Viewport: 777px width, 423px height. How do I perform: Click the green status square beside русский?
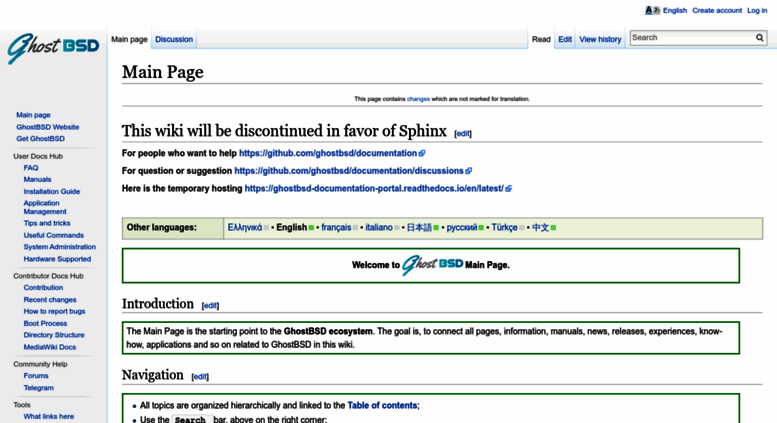[x=481, y=228]
